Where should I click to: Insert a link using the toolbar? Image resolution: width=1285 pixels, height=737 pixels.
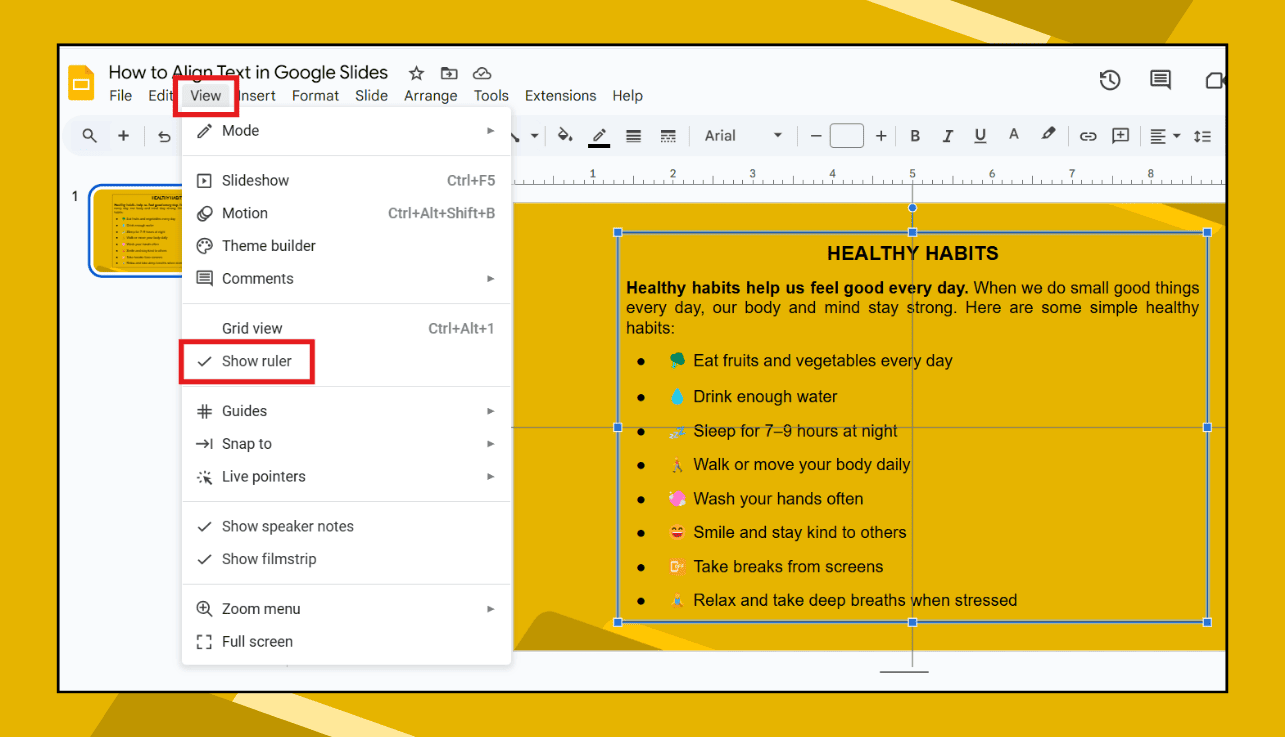pos(1088,135)
